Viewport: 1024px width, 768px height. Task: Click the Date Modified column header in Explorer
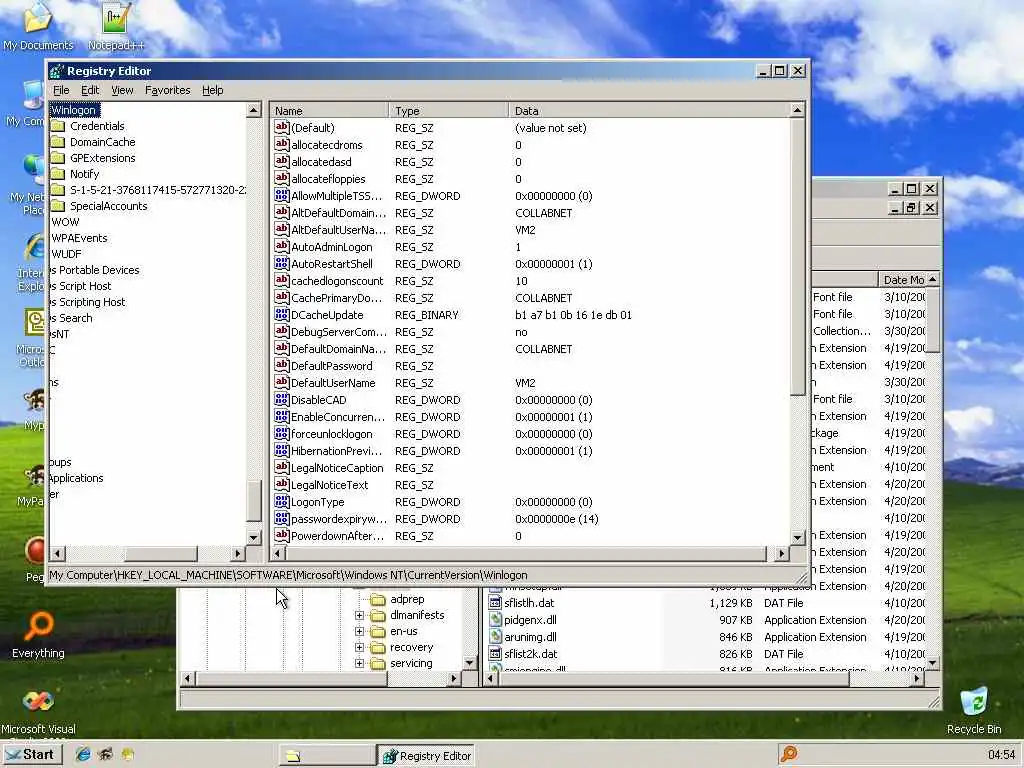[903, 280]
